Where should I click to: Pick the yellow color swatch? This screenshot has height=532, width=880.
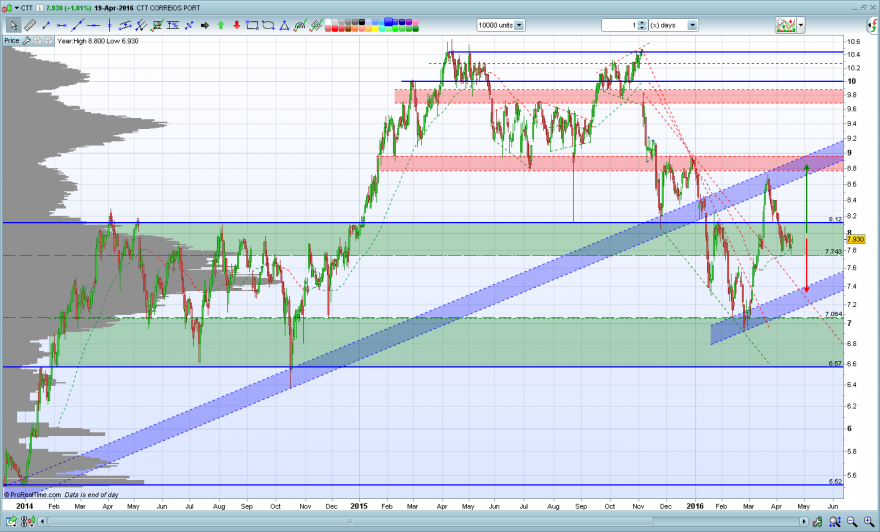pos(375,28)
